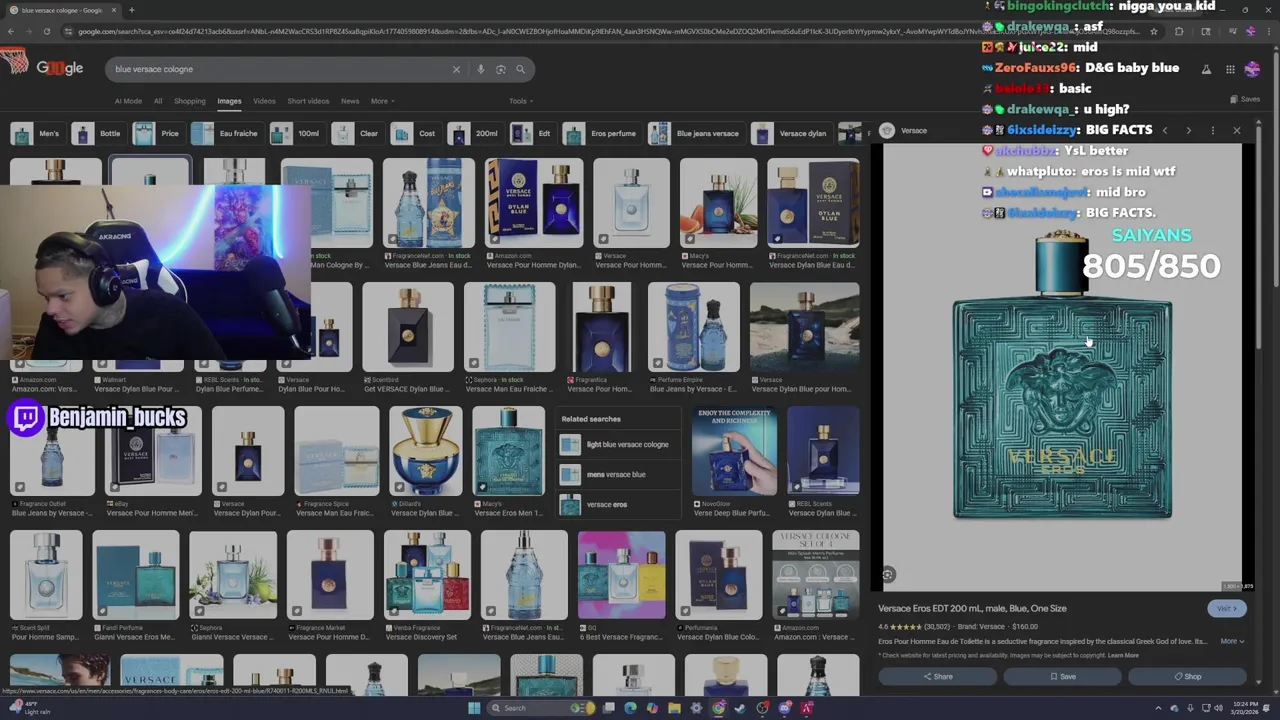
Task: Switch to the Videos tab
Action: point(264,101)
